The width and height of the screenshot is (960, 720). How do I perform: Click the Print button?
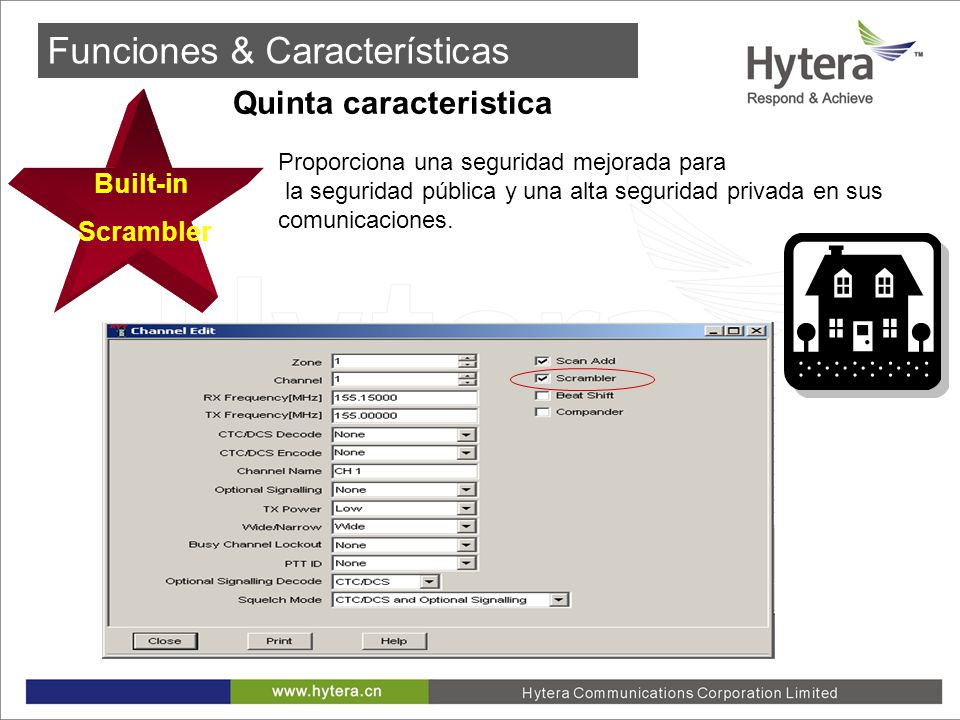click(279, 641)
